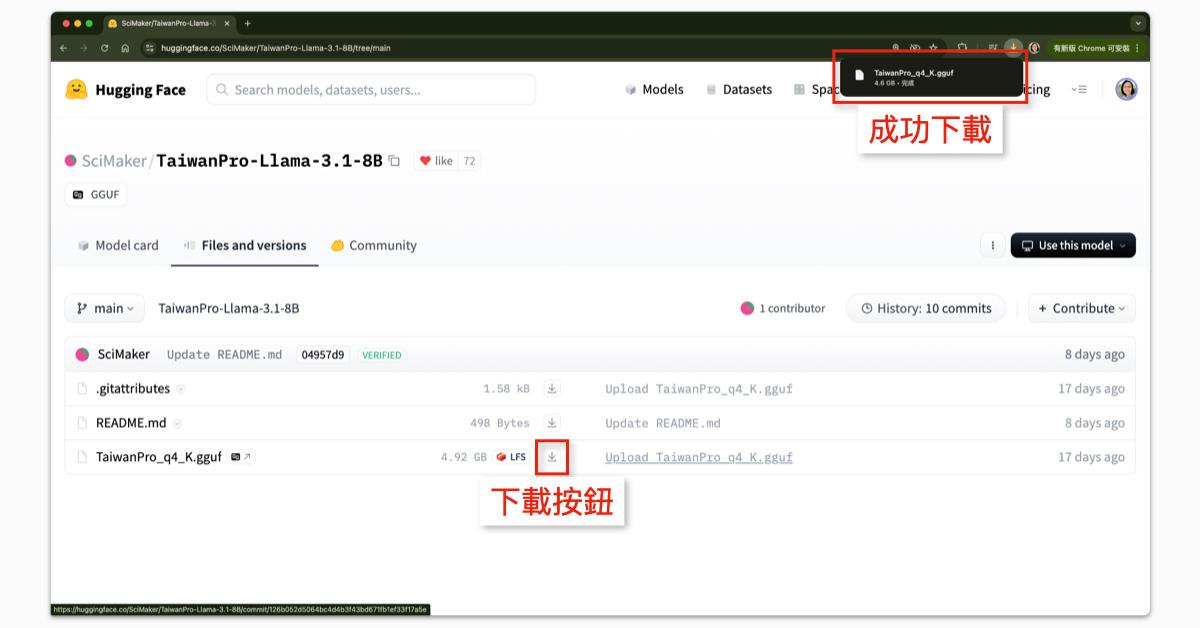
Task: Copy the TaiwanPro-Llama-3.1-8B model name
Action: click(394, 161)
